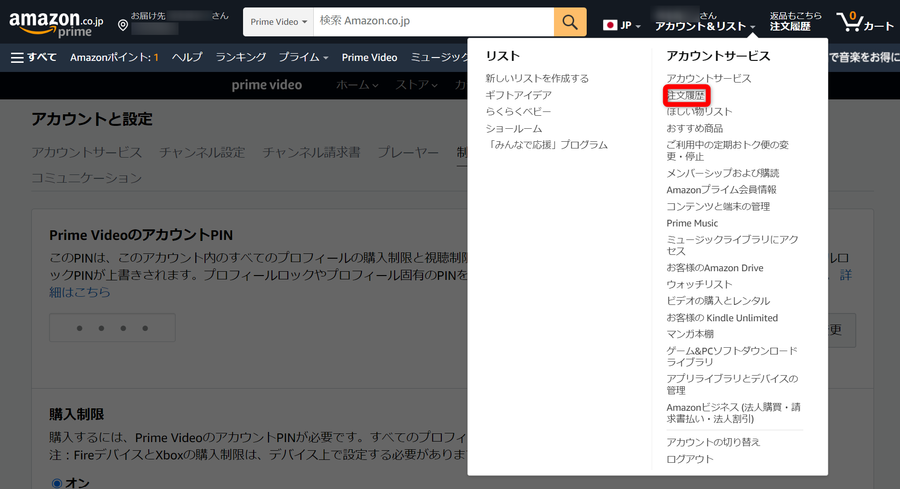Screen dimensions: 900x489
Task: Click ギフトアイデア in the list menu
Action: 518,95
